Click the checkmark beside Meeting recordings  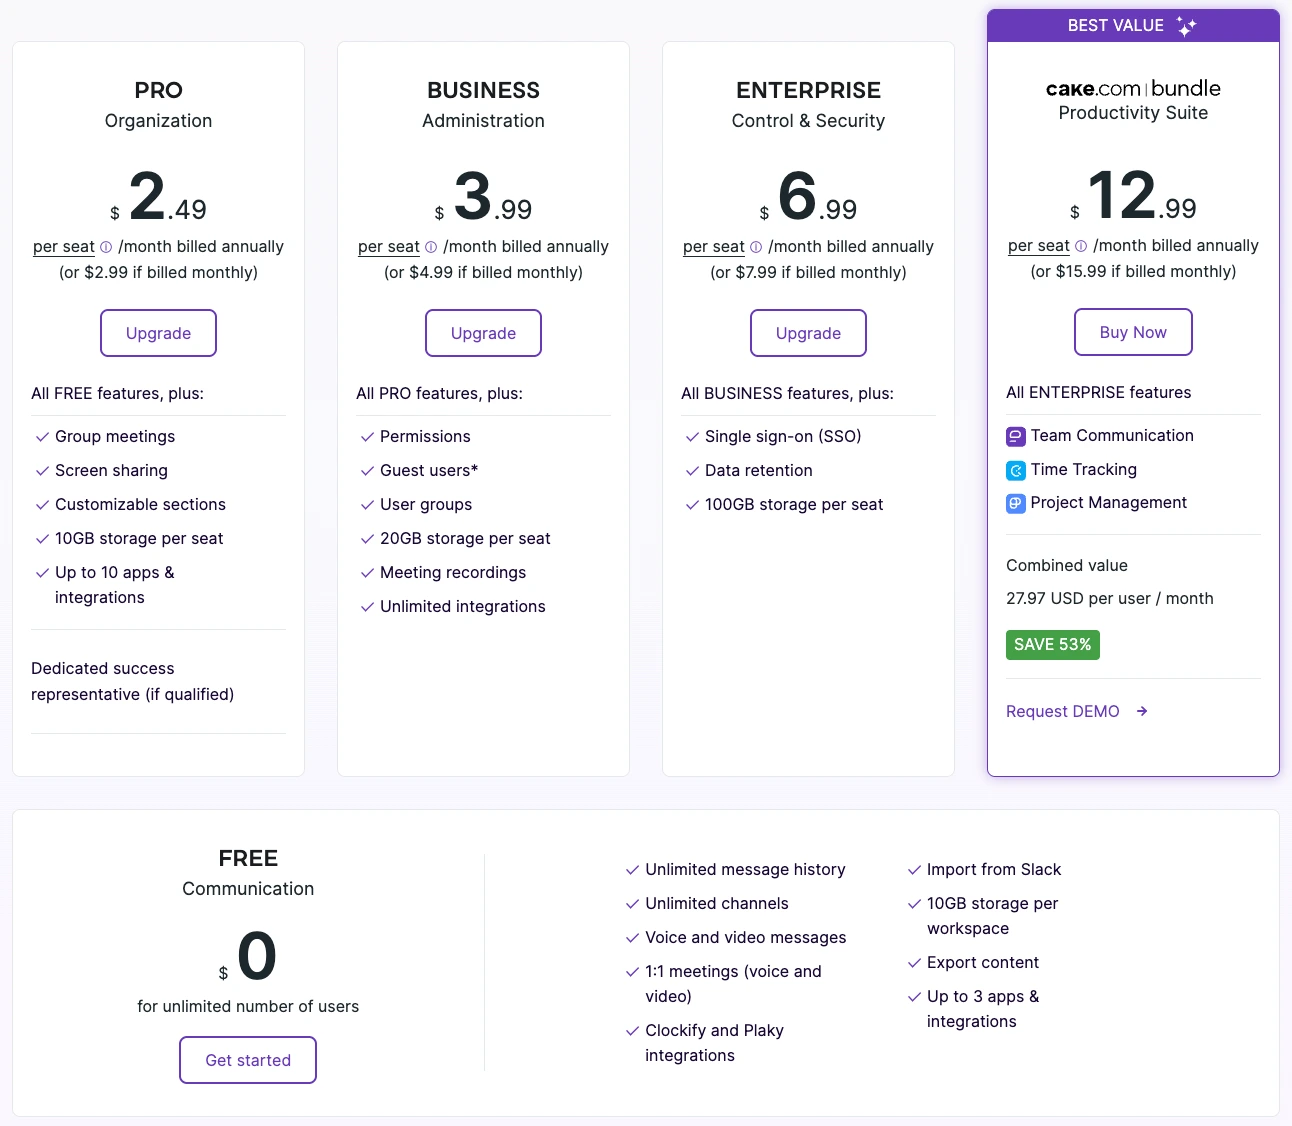click(366, 572)
